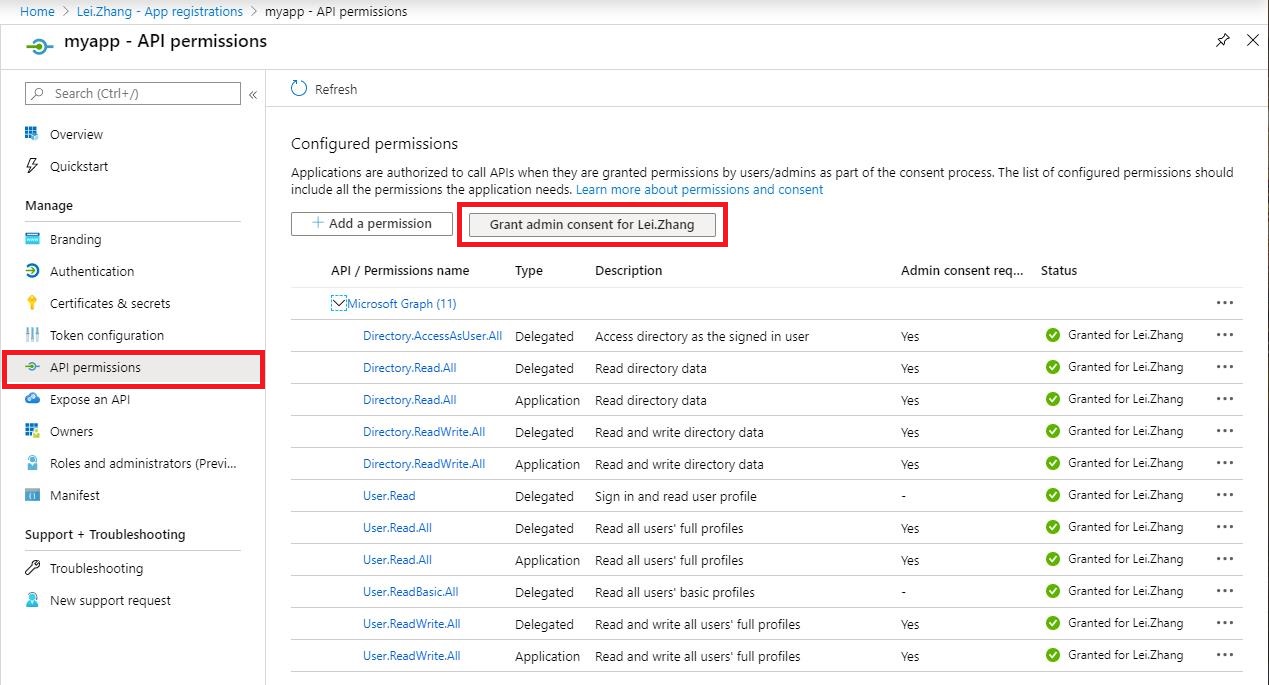Open Microsoft Graph (11) link
Image resolution: width=1269 pixels, height=685 pixels.
(x=402, y=303)
